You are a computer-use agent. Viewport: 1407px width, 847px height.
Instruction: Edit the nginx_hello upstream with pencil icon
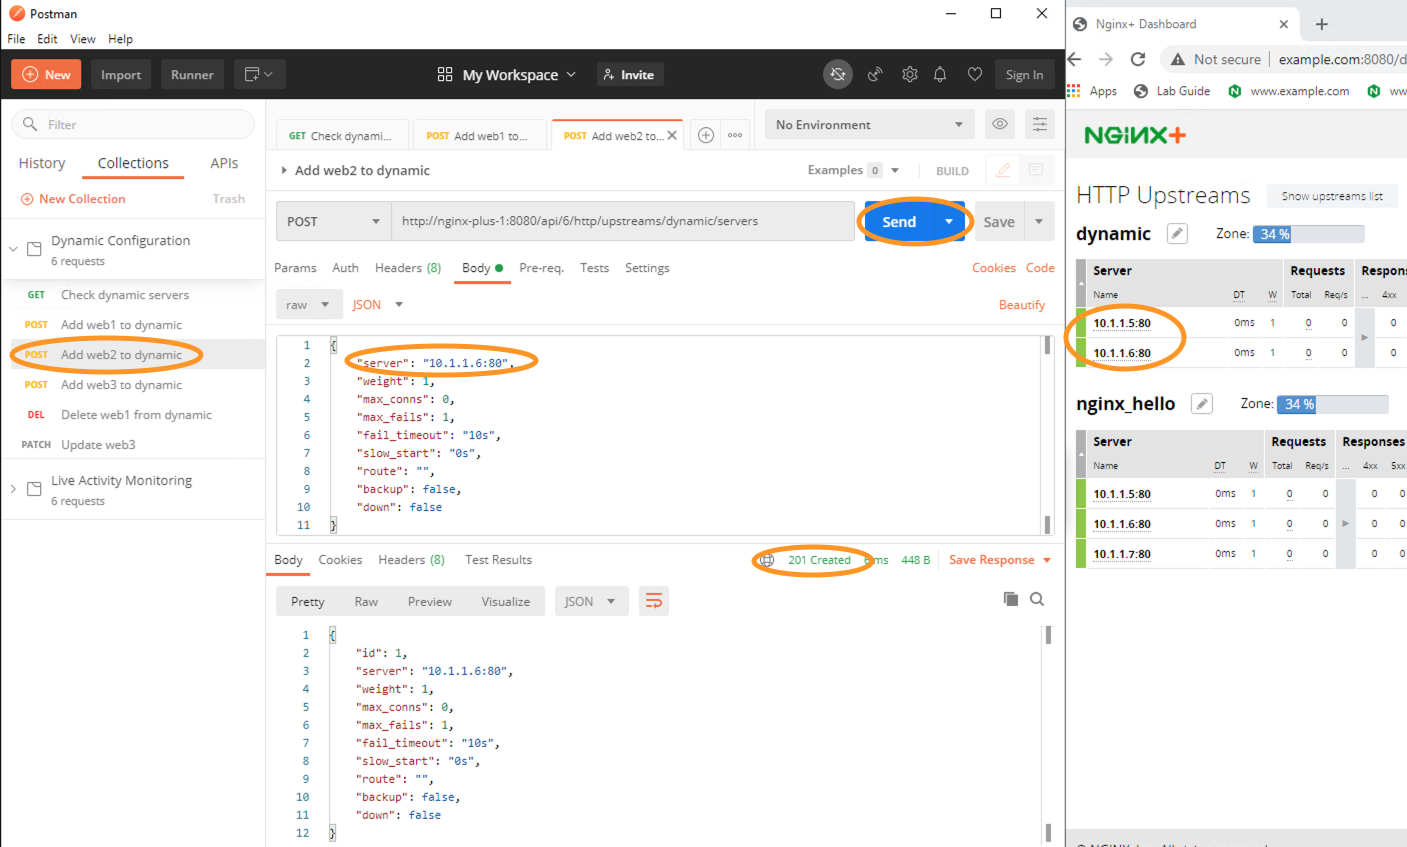(x=1202, y=404)
